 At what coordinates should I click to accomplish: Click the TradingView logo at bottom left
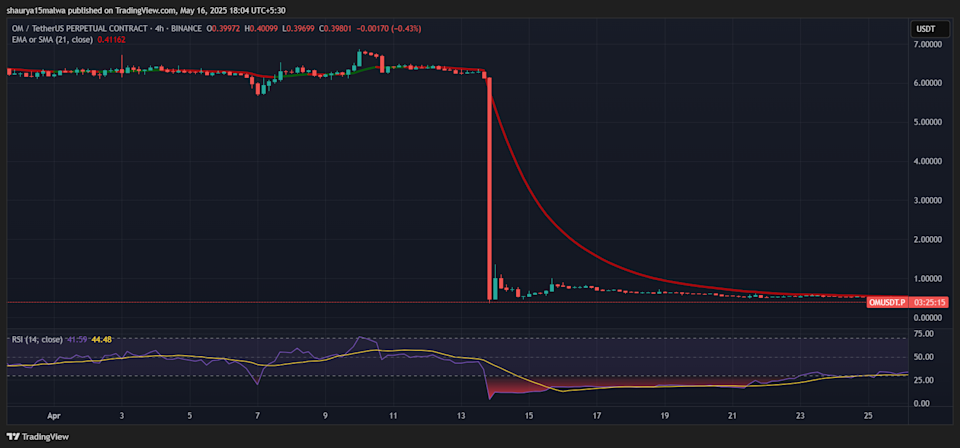[x=37, y=437]
